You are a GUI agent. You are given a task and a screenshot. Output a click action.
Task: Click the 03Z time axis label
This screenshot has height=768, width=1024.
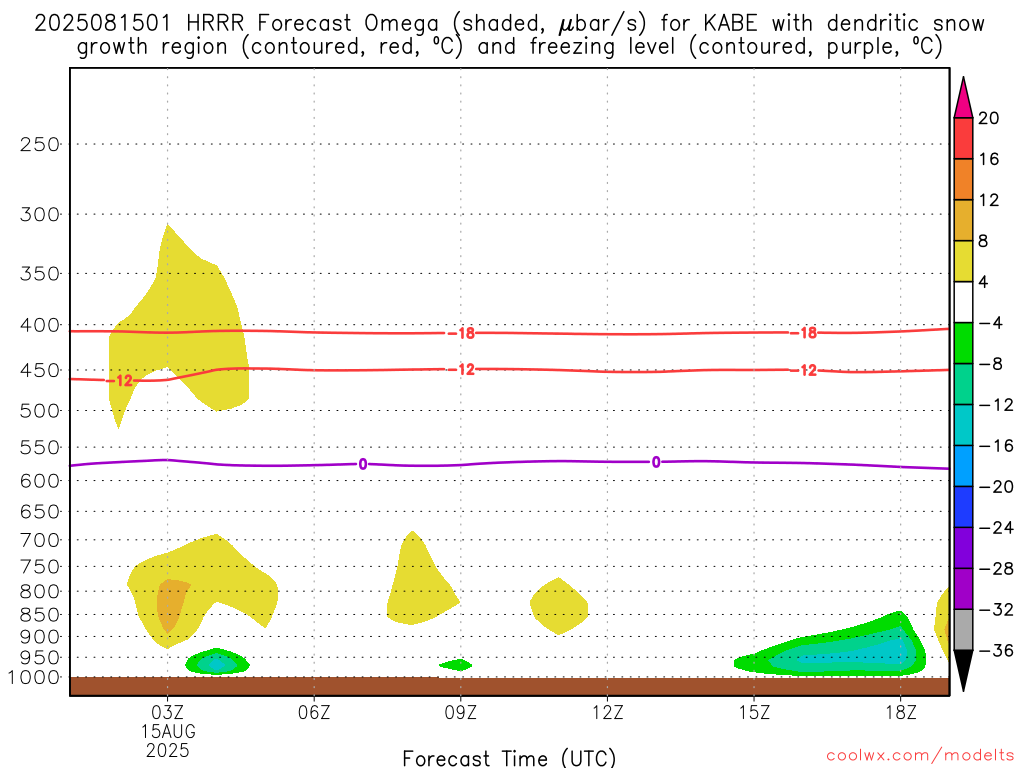[167, 712]
